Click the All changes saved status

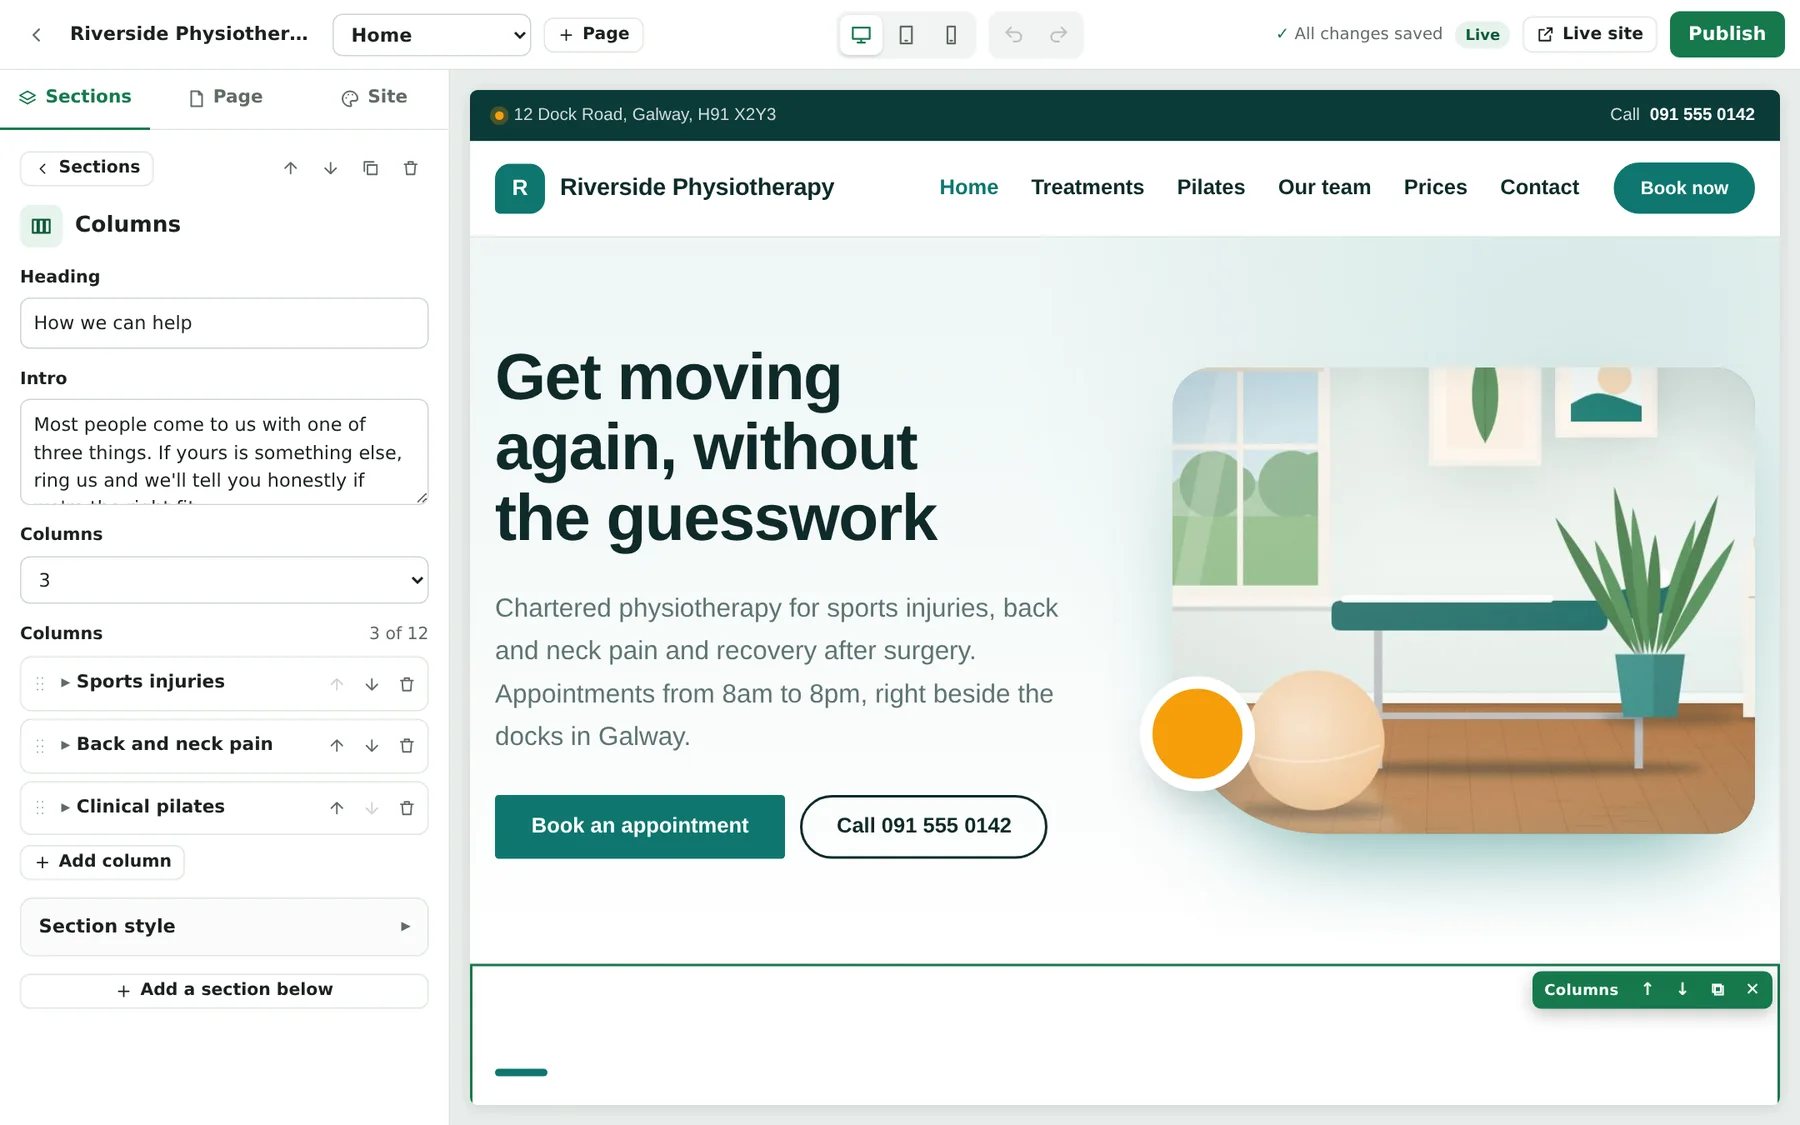(1359, 34)
